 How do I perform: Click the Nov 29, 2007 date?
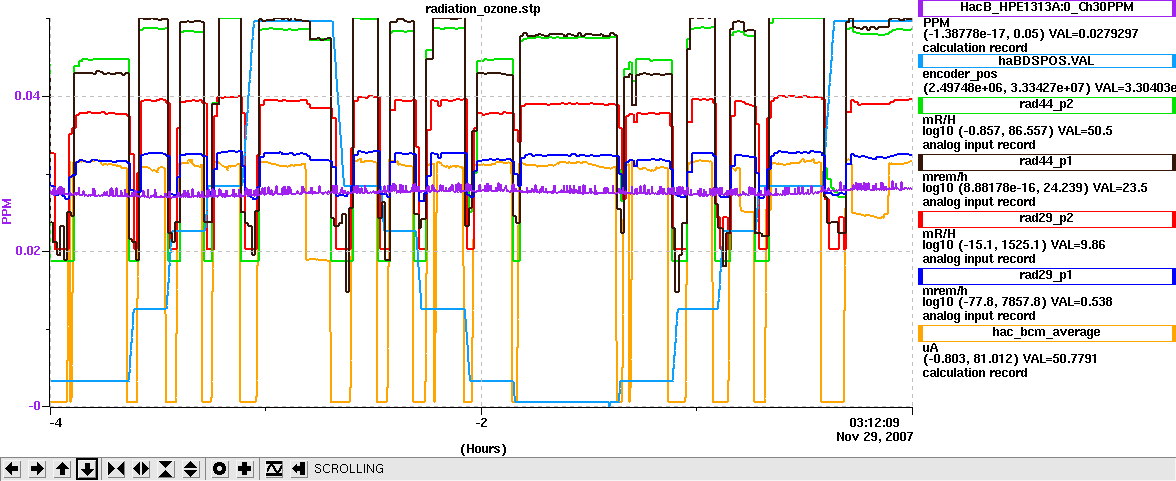tap(875, 436)
